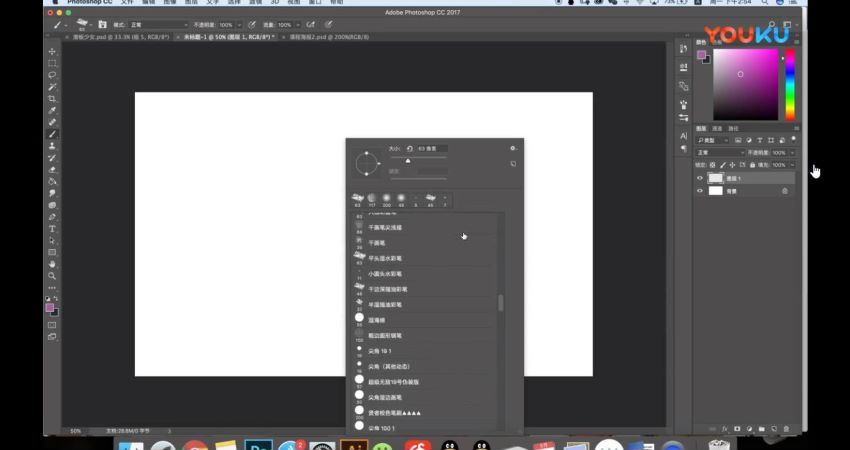Open the brush blend mode 模式 dropdown
Image resolution: width=850 pixels, height=450 pixels.
pyautogui.click(x=158, y=24)
